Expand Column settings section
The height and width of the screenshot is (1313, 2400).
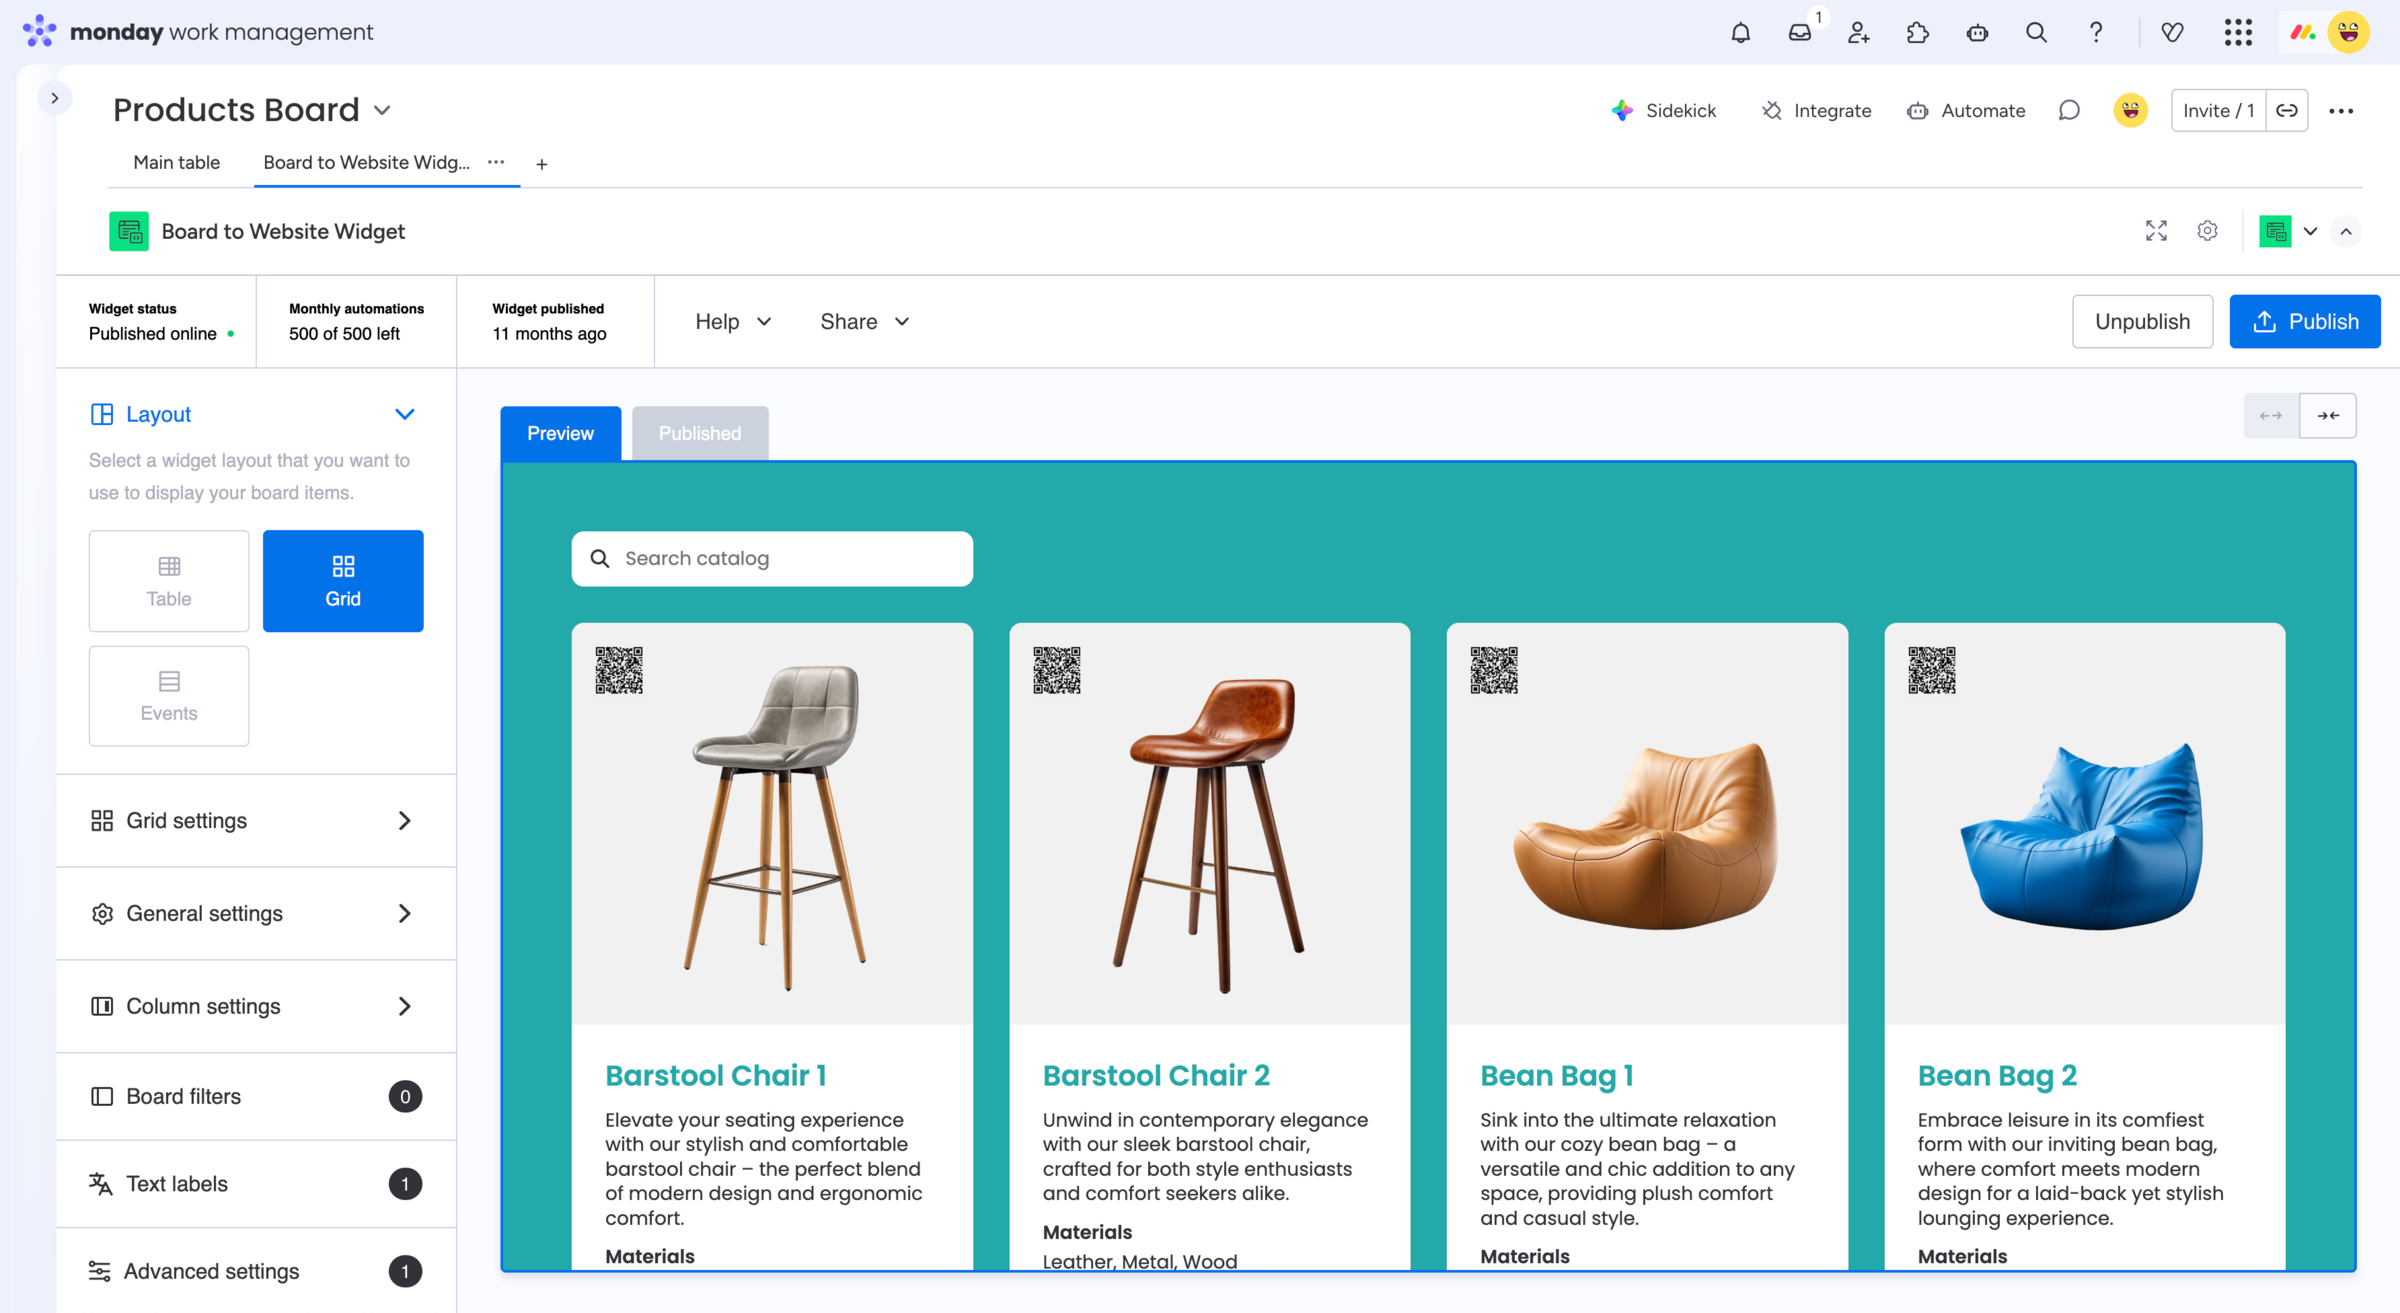pyautogui.click(x=256, y=1006)
